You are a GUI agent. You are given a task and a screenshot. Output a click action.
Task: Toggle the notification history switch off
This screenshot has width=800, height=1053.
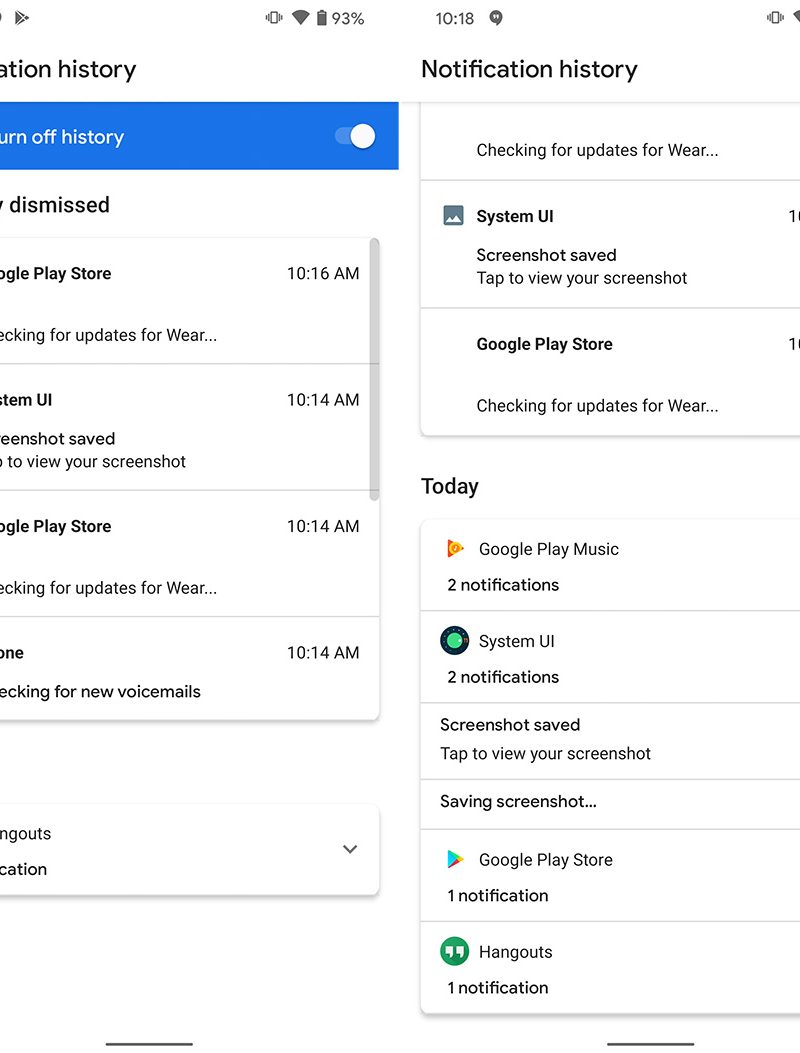point(355,136)
